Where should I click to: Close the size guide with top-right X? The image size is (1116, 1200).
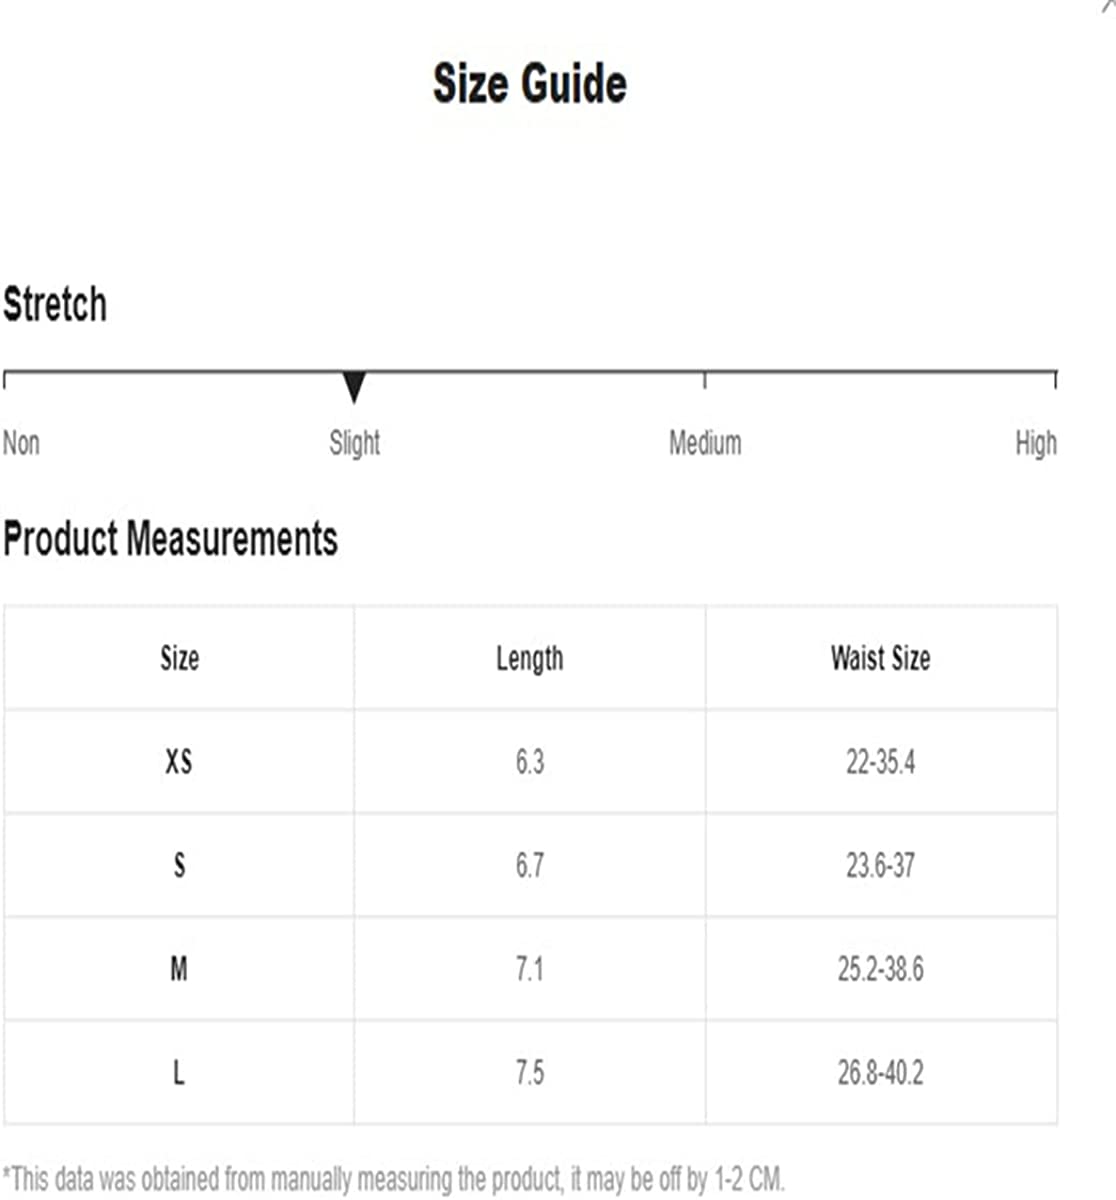1108,6
